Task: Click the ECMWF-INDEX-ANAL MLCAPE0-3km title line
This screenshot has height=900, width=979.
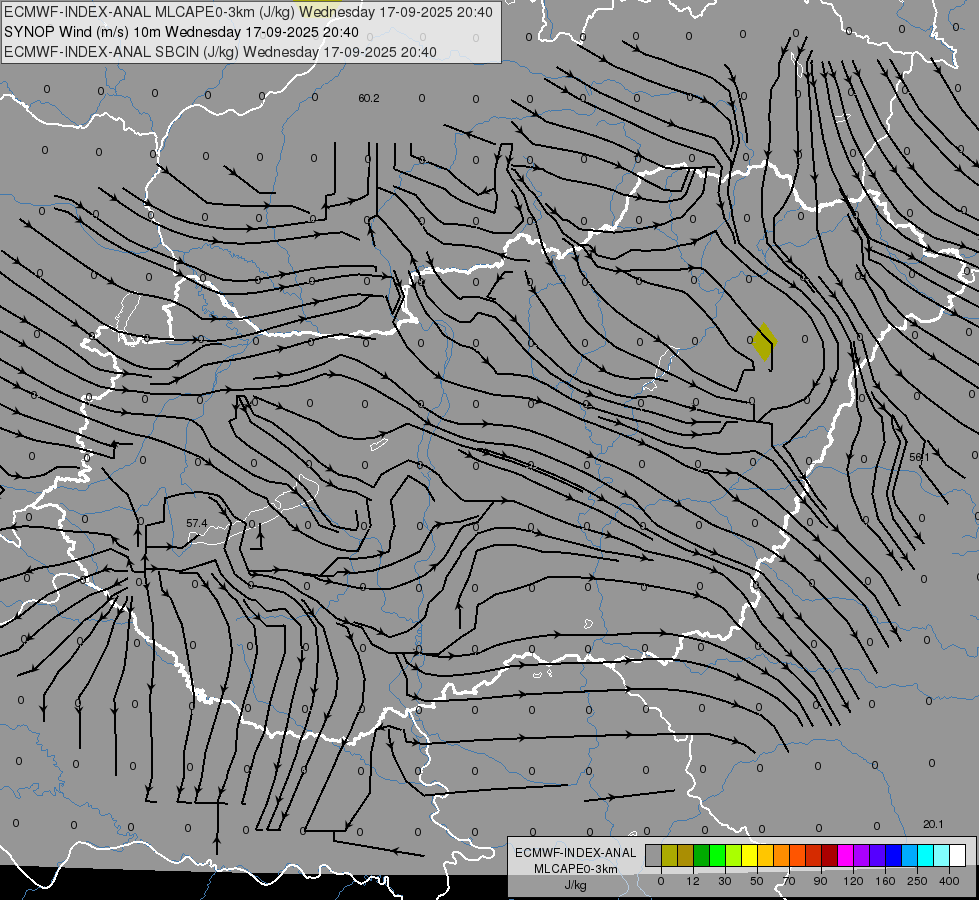Action: pyautogui.click(x=248, y=12)
